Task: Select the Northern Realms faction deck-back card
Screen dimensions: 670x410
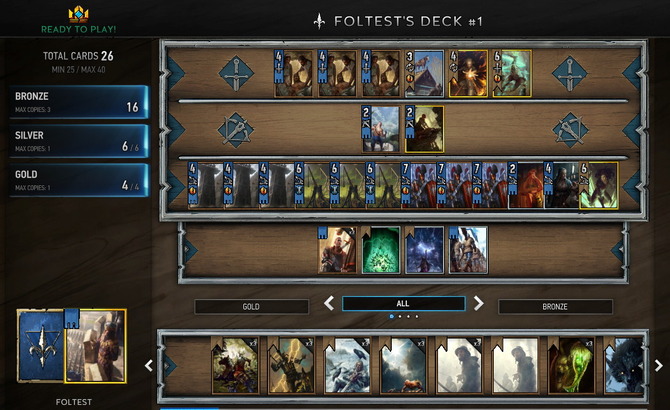Action: 41,346
